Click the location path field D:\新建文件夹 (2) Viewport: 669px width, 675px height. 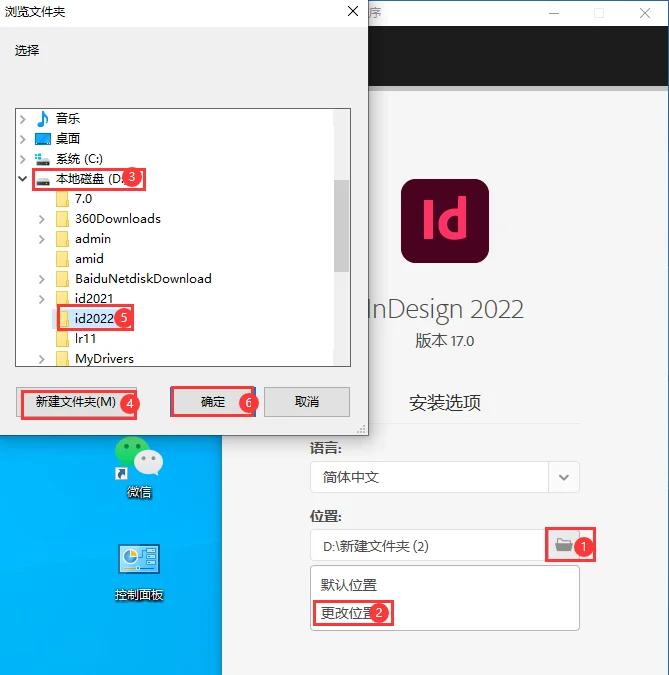pyautogui.click(x=428, y=545)
